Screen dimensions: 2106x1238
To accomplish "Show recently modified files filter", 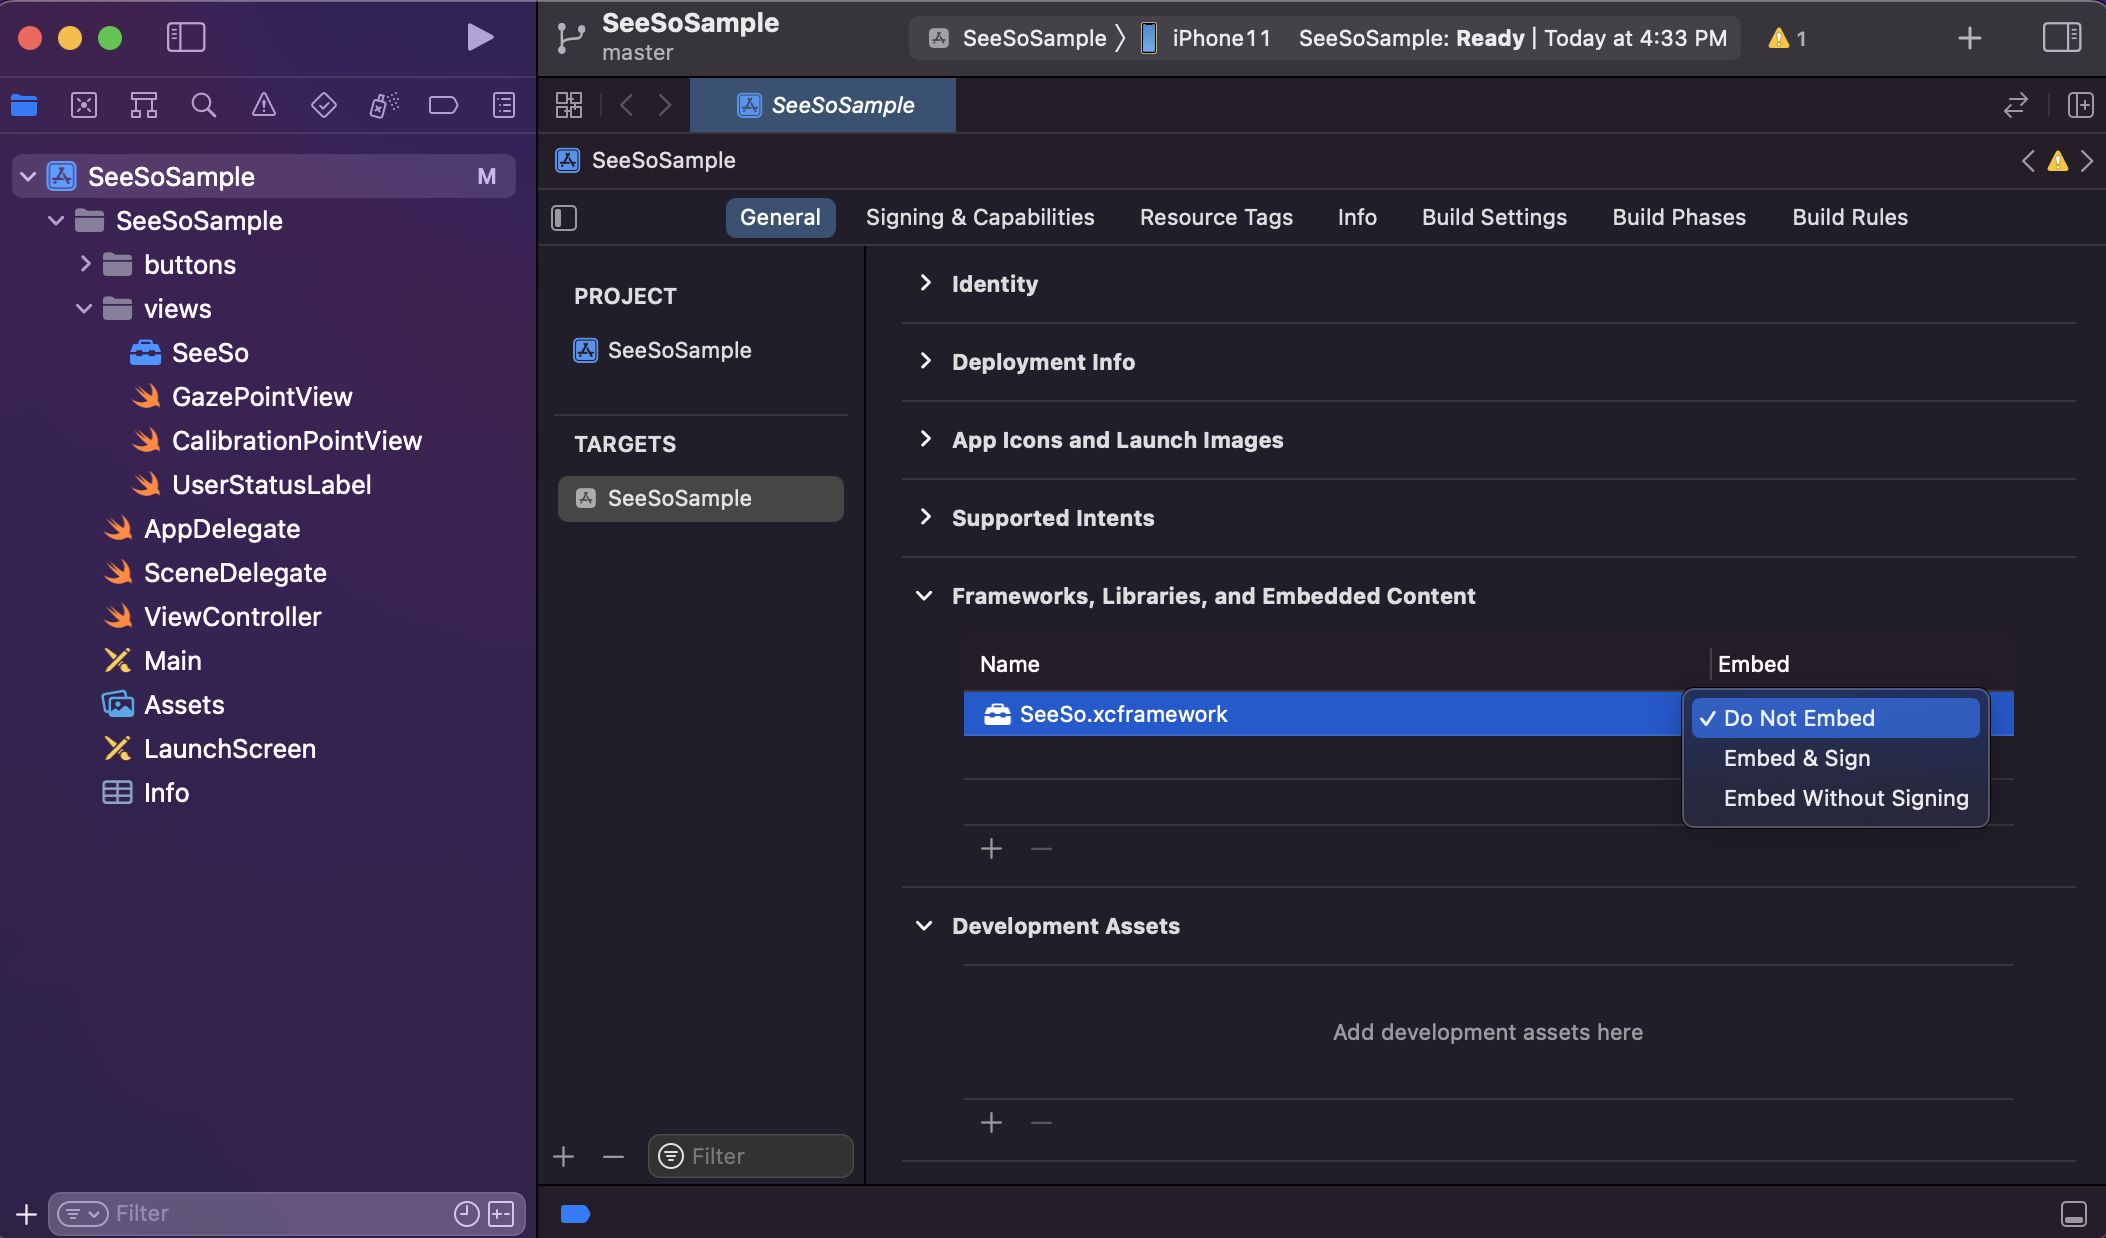I will pos(467,1214).
